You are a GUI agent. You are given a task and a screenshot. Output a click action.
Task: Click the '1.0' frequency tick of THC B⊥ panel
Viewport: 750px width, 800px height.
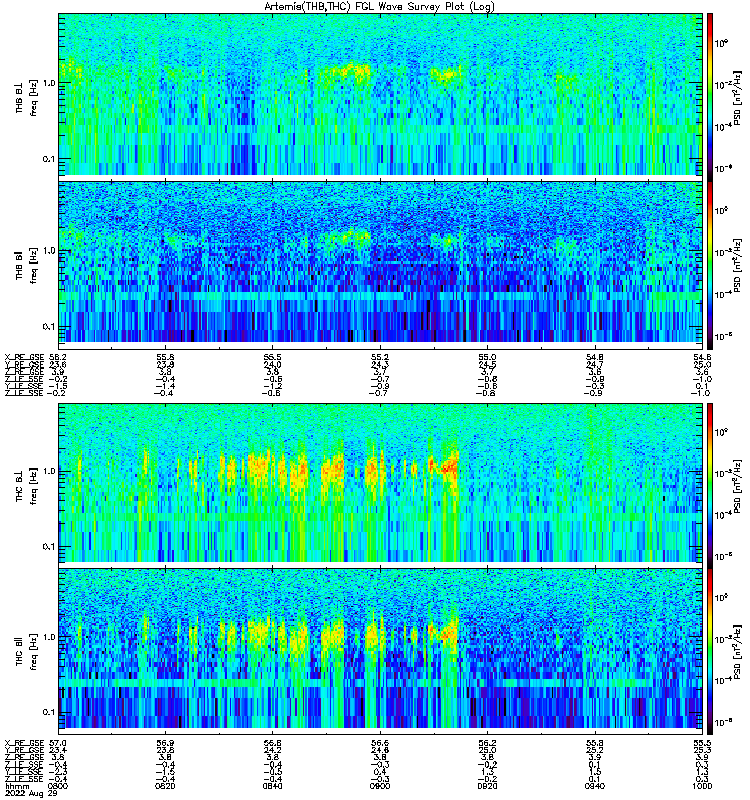tap(49, 471)
